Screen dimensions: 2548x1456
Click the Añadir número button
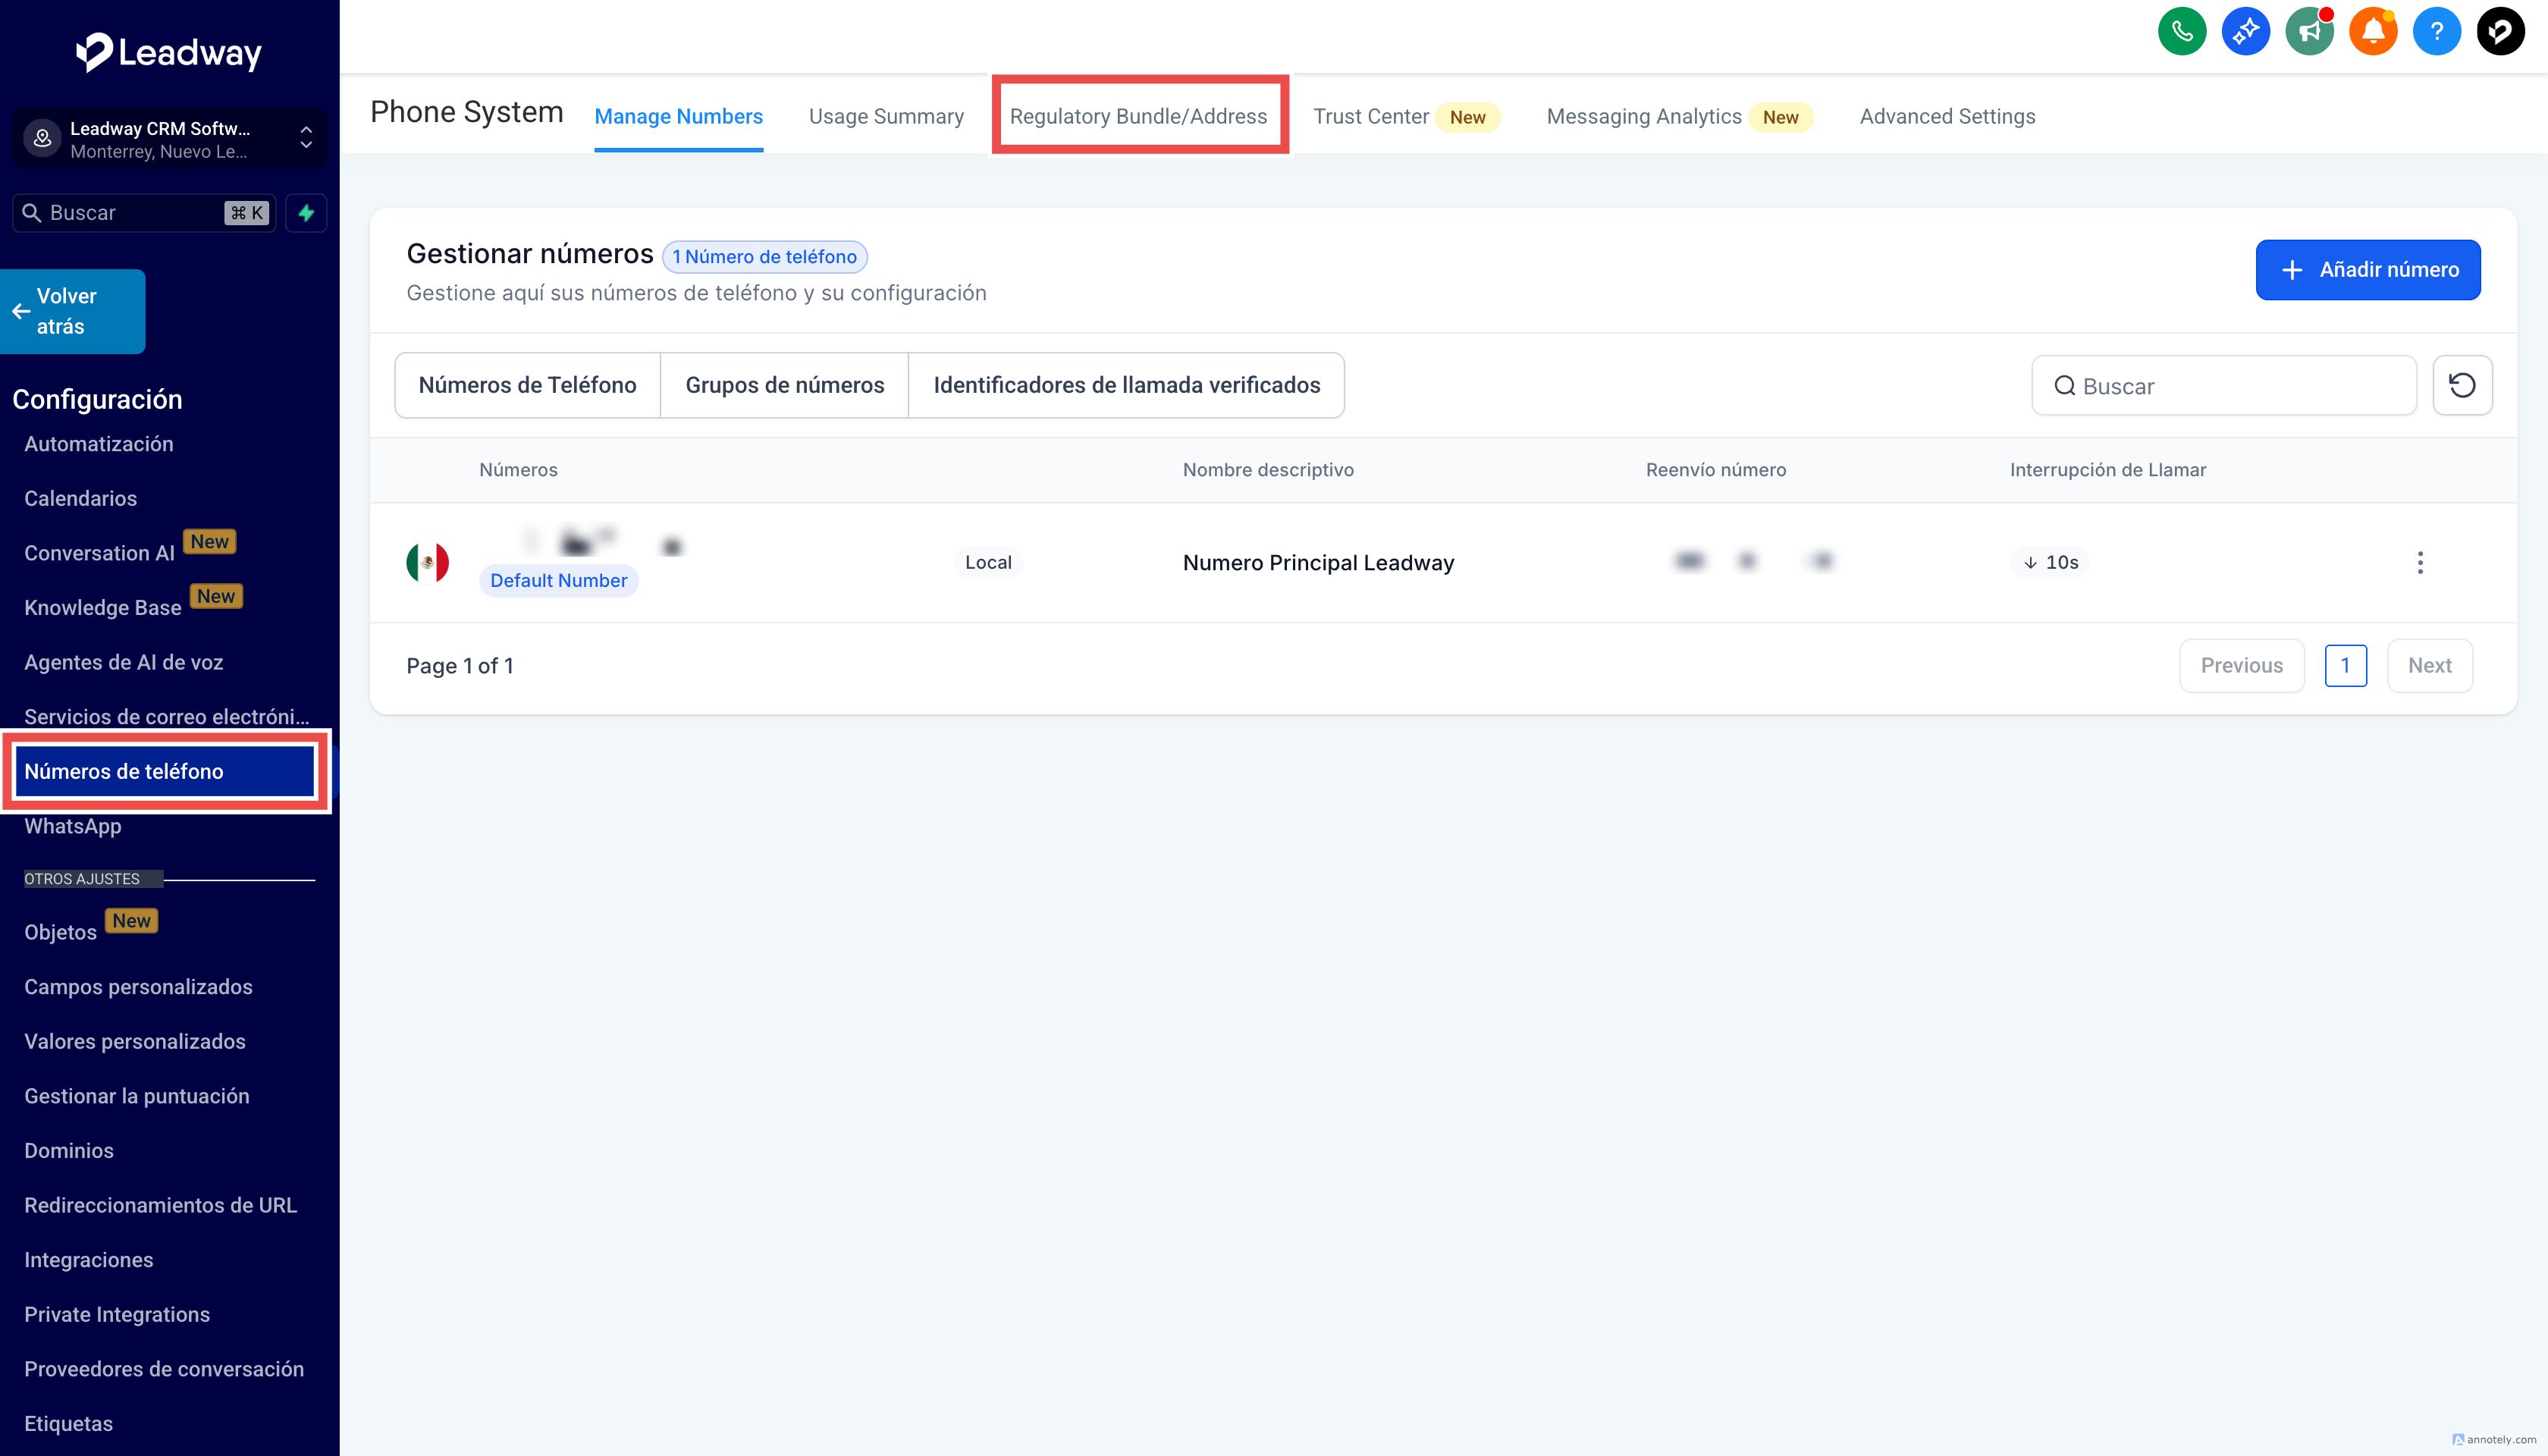click(x=2367, y=270)
